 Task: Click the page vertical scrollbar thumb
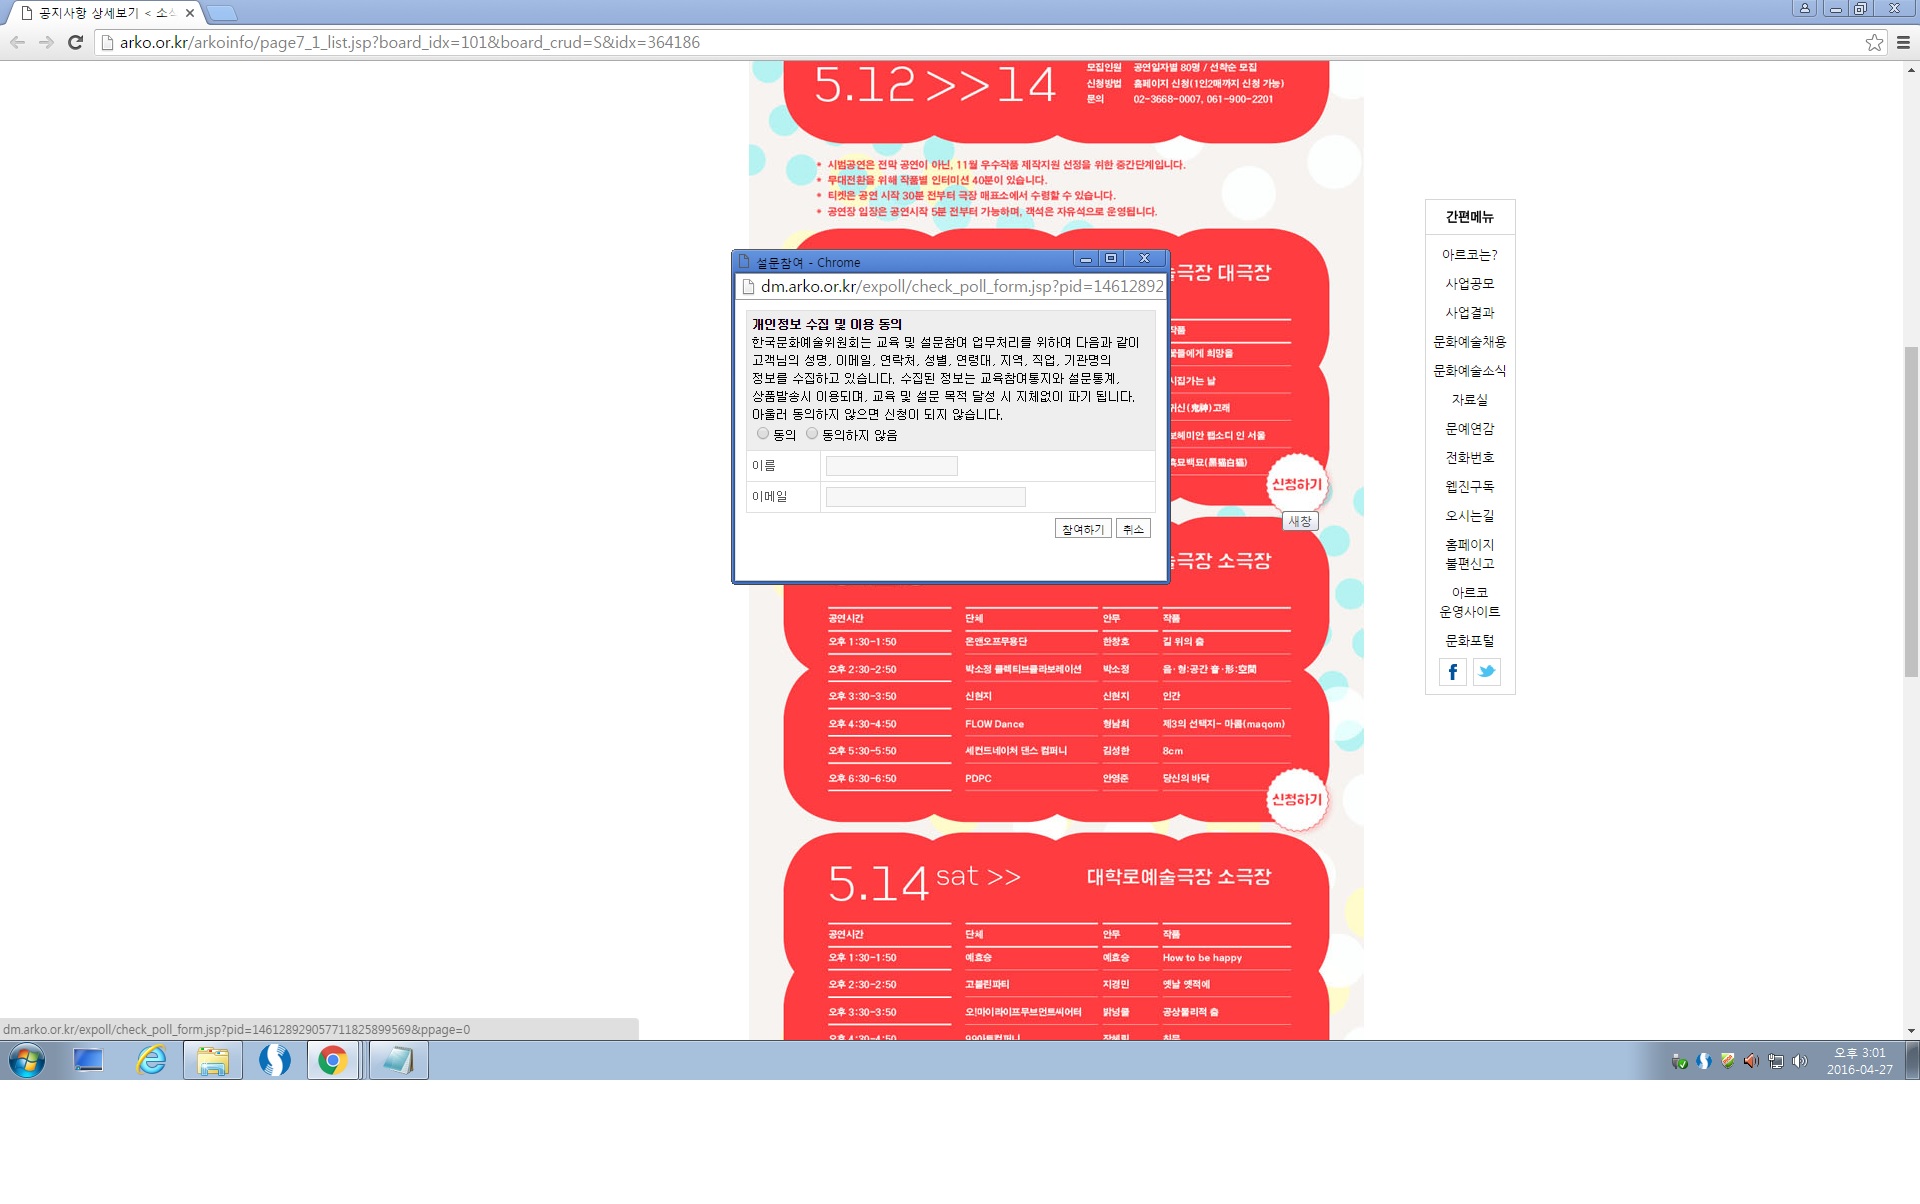1911,512
